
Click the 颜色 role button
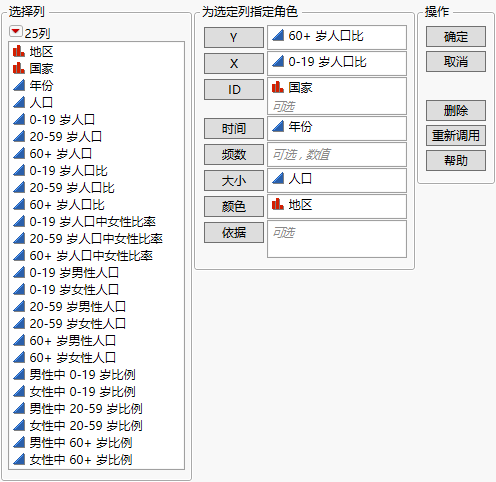234,206
